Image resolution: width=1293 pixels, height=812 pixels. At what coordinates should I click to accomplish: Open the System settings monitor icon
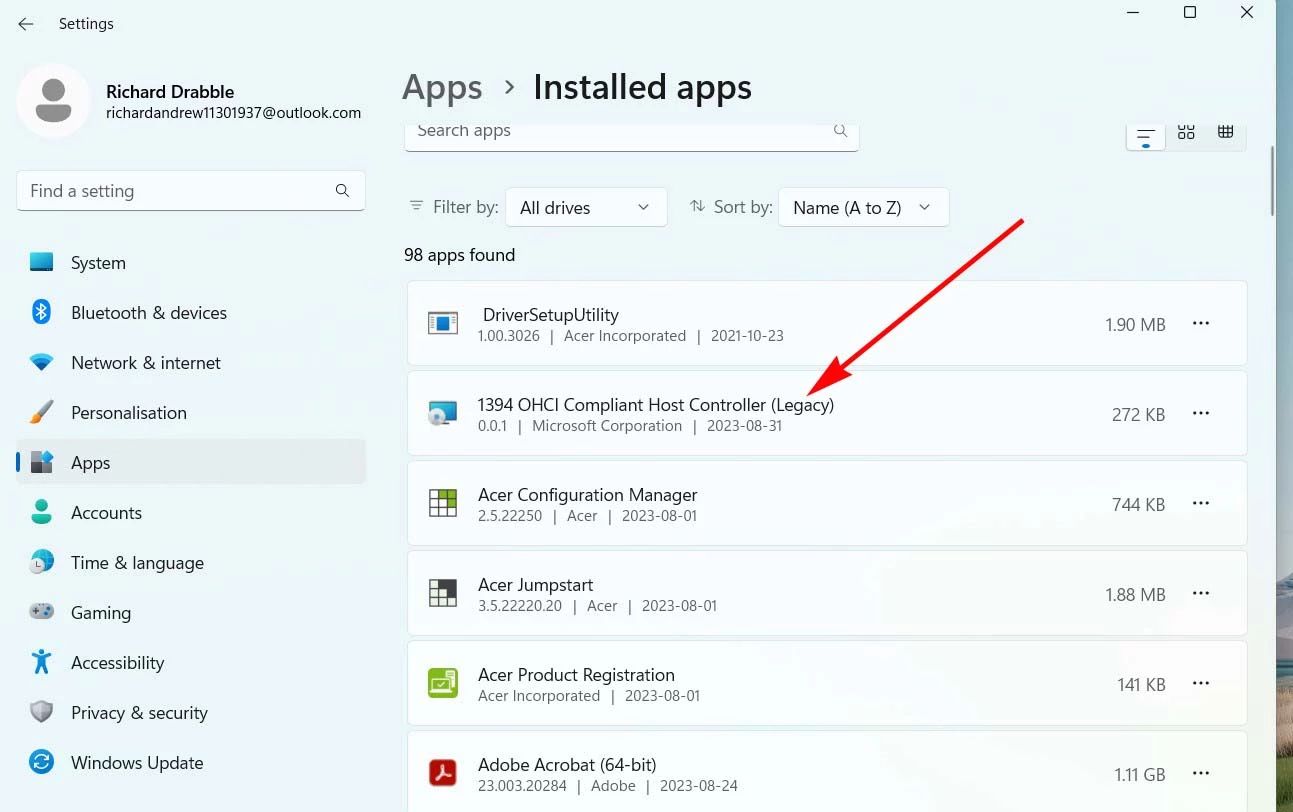(41, 263)
